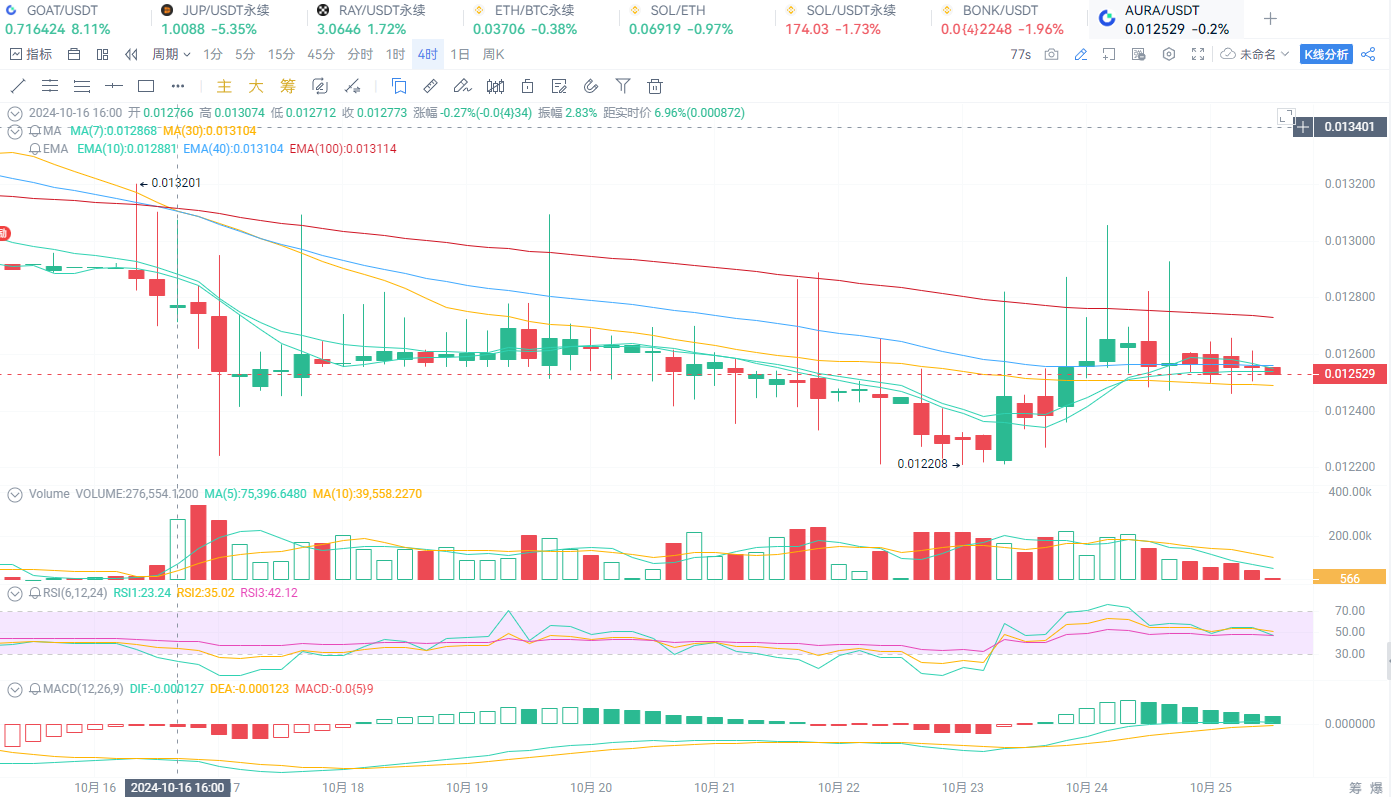This screenshot has height=797, width=1391.
Task: Take a chart snapshot with camera icon
Action: pos(1051,54)
